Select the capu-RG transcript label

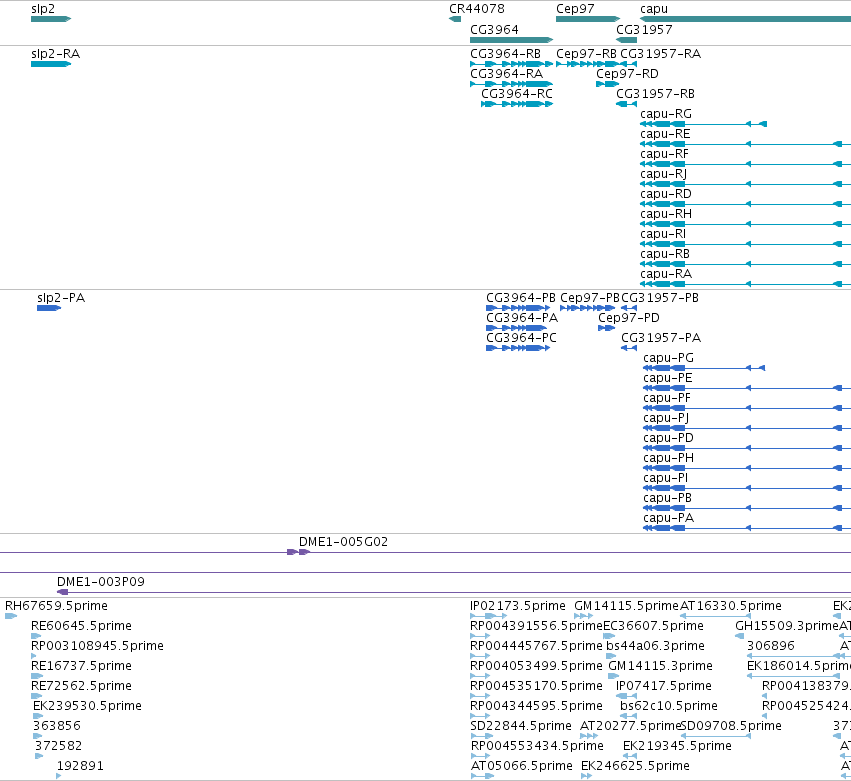click(x=666, y=114)
